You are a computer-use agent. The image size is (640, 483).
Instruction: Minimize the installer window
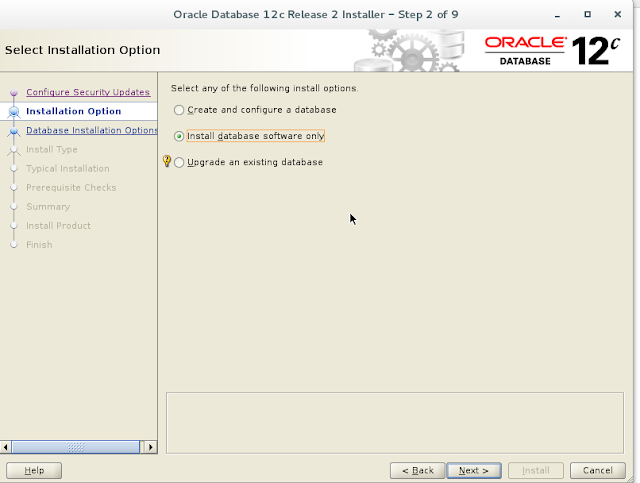(x=557, y=15)
